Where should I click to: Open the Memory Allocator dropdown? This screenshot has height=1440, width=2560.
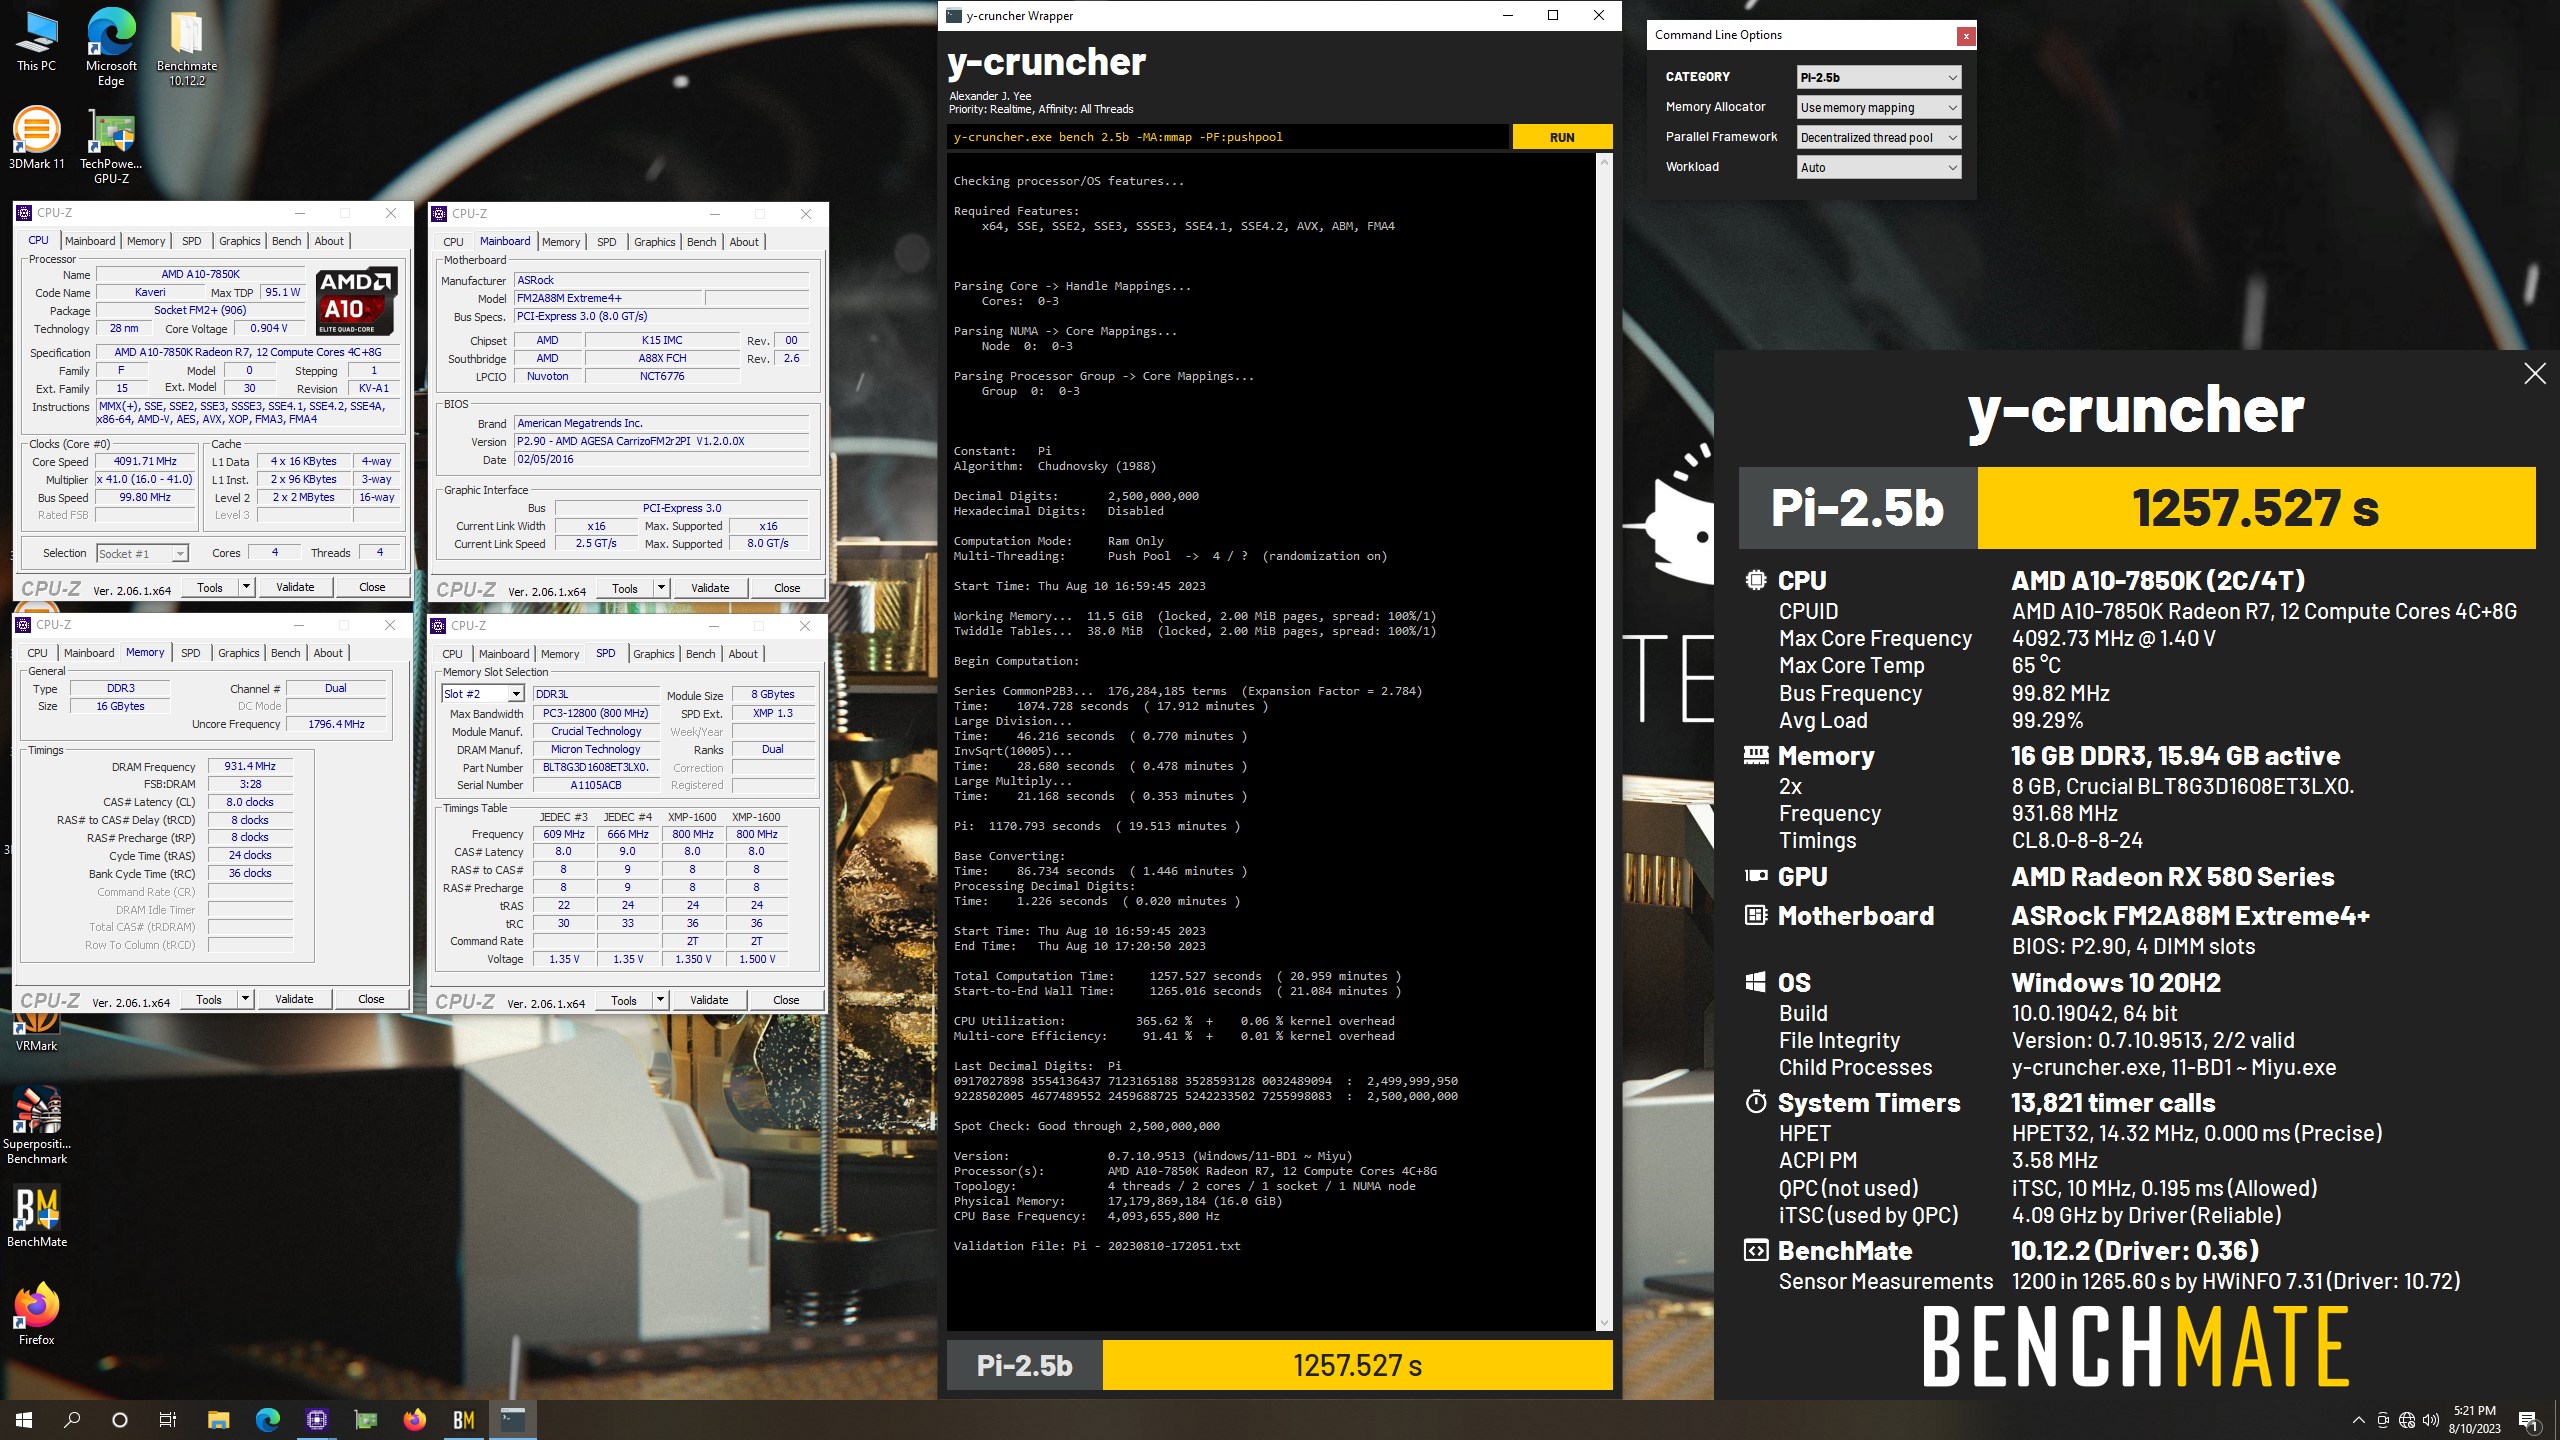coord(1878,107)
